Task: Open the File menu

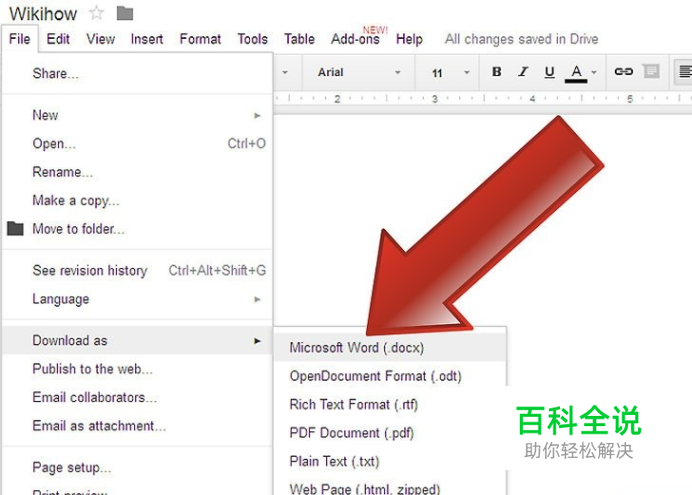Action: pyautogui.click(x=19, y=39)
